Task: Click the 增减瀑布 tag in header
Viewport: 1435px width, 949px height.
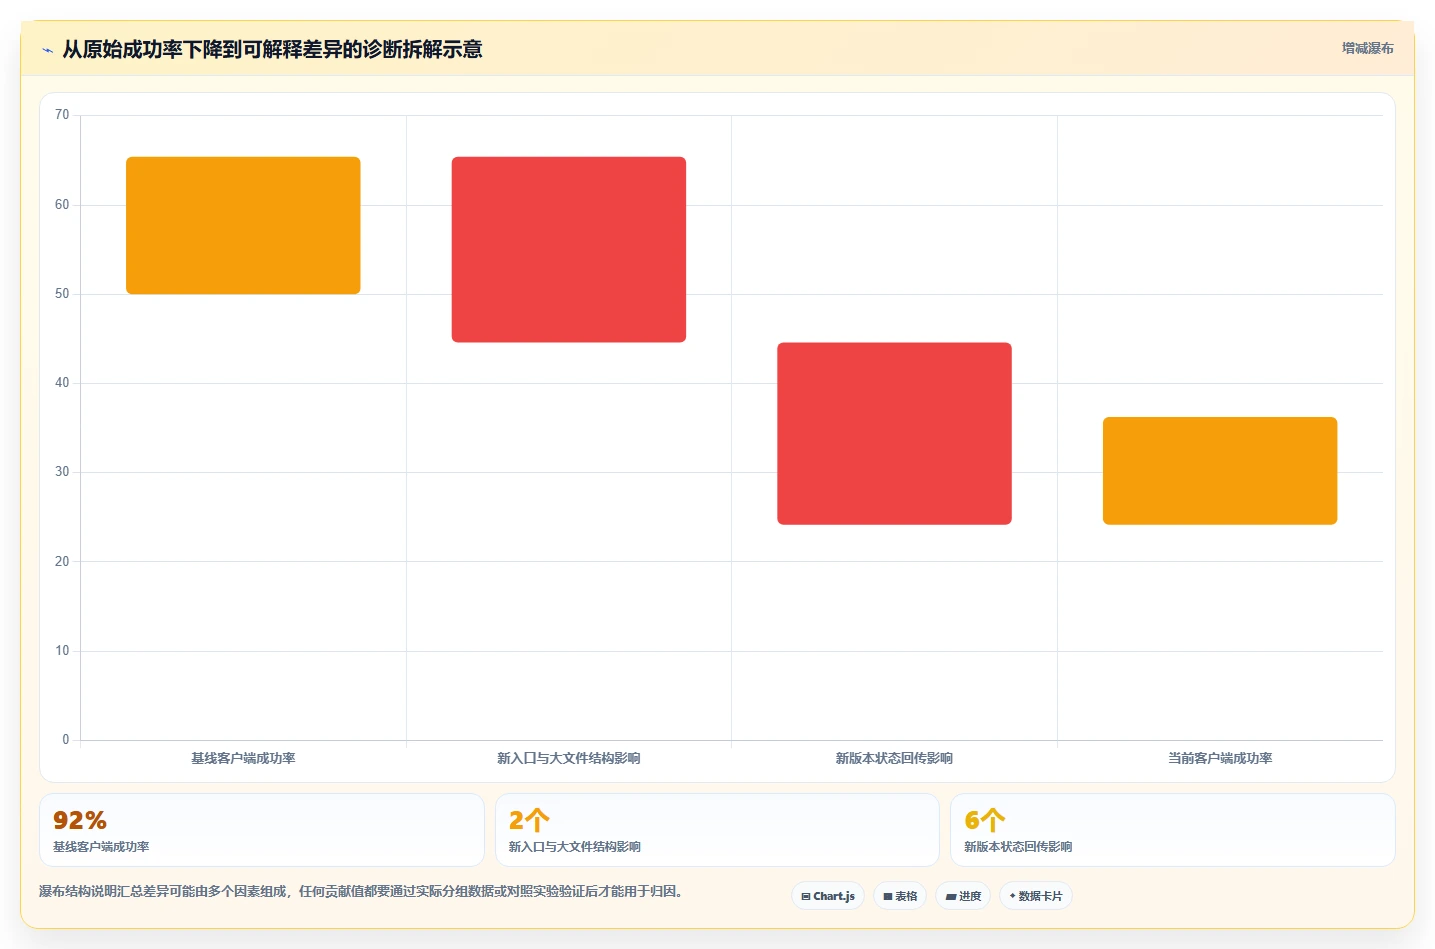Action: click(x=1367, y=48)
